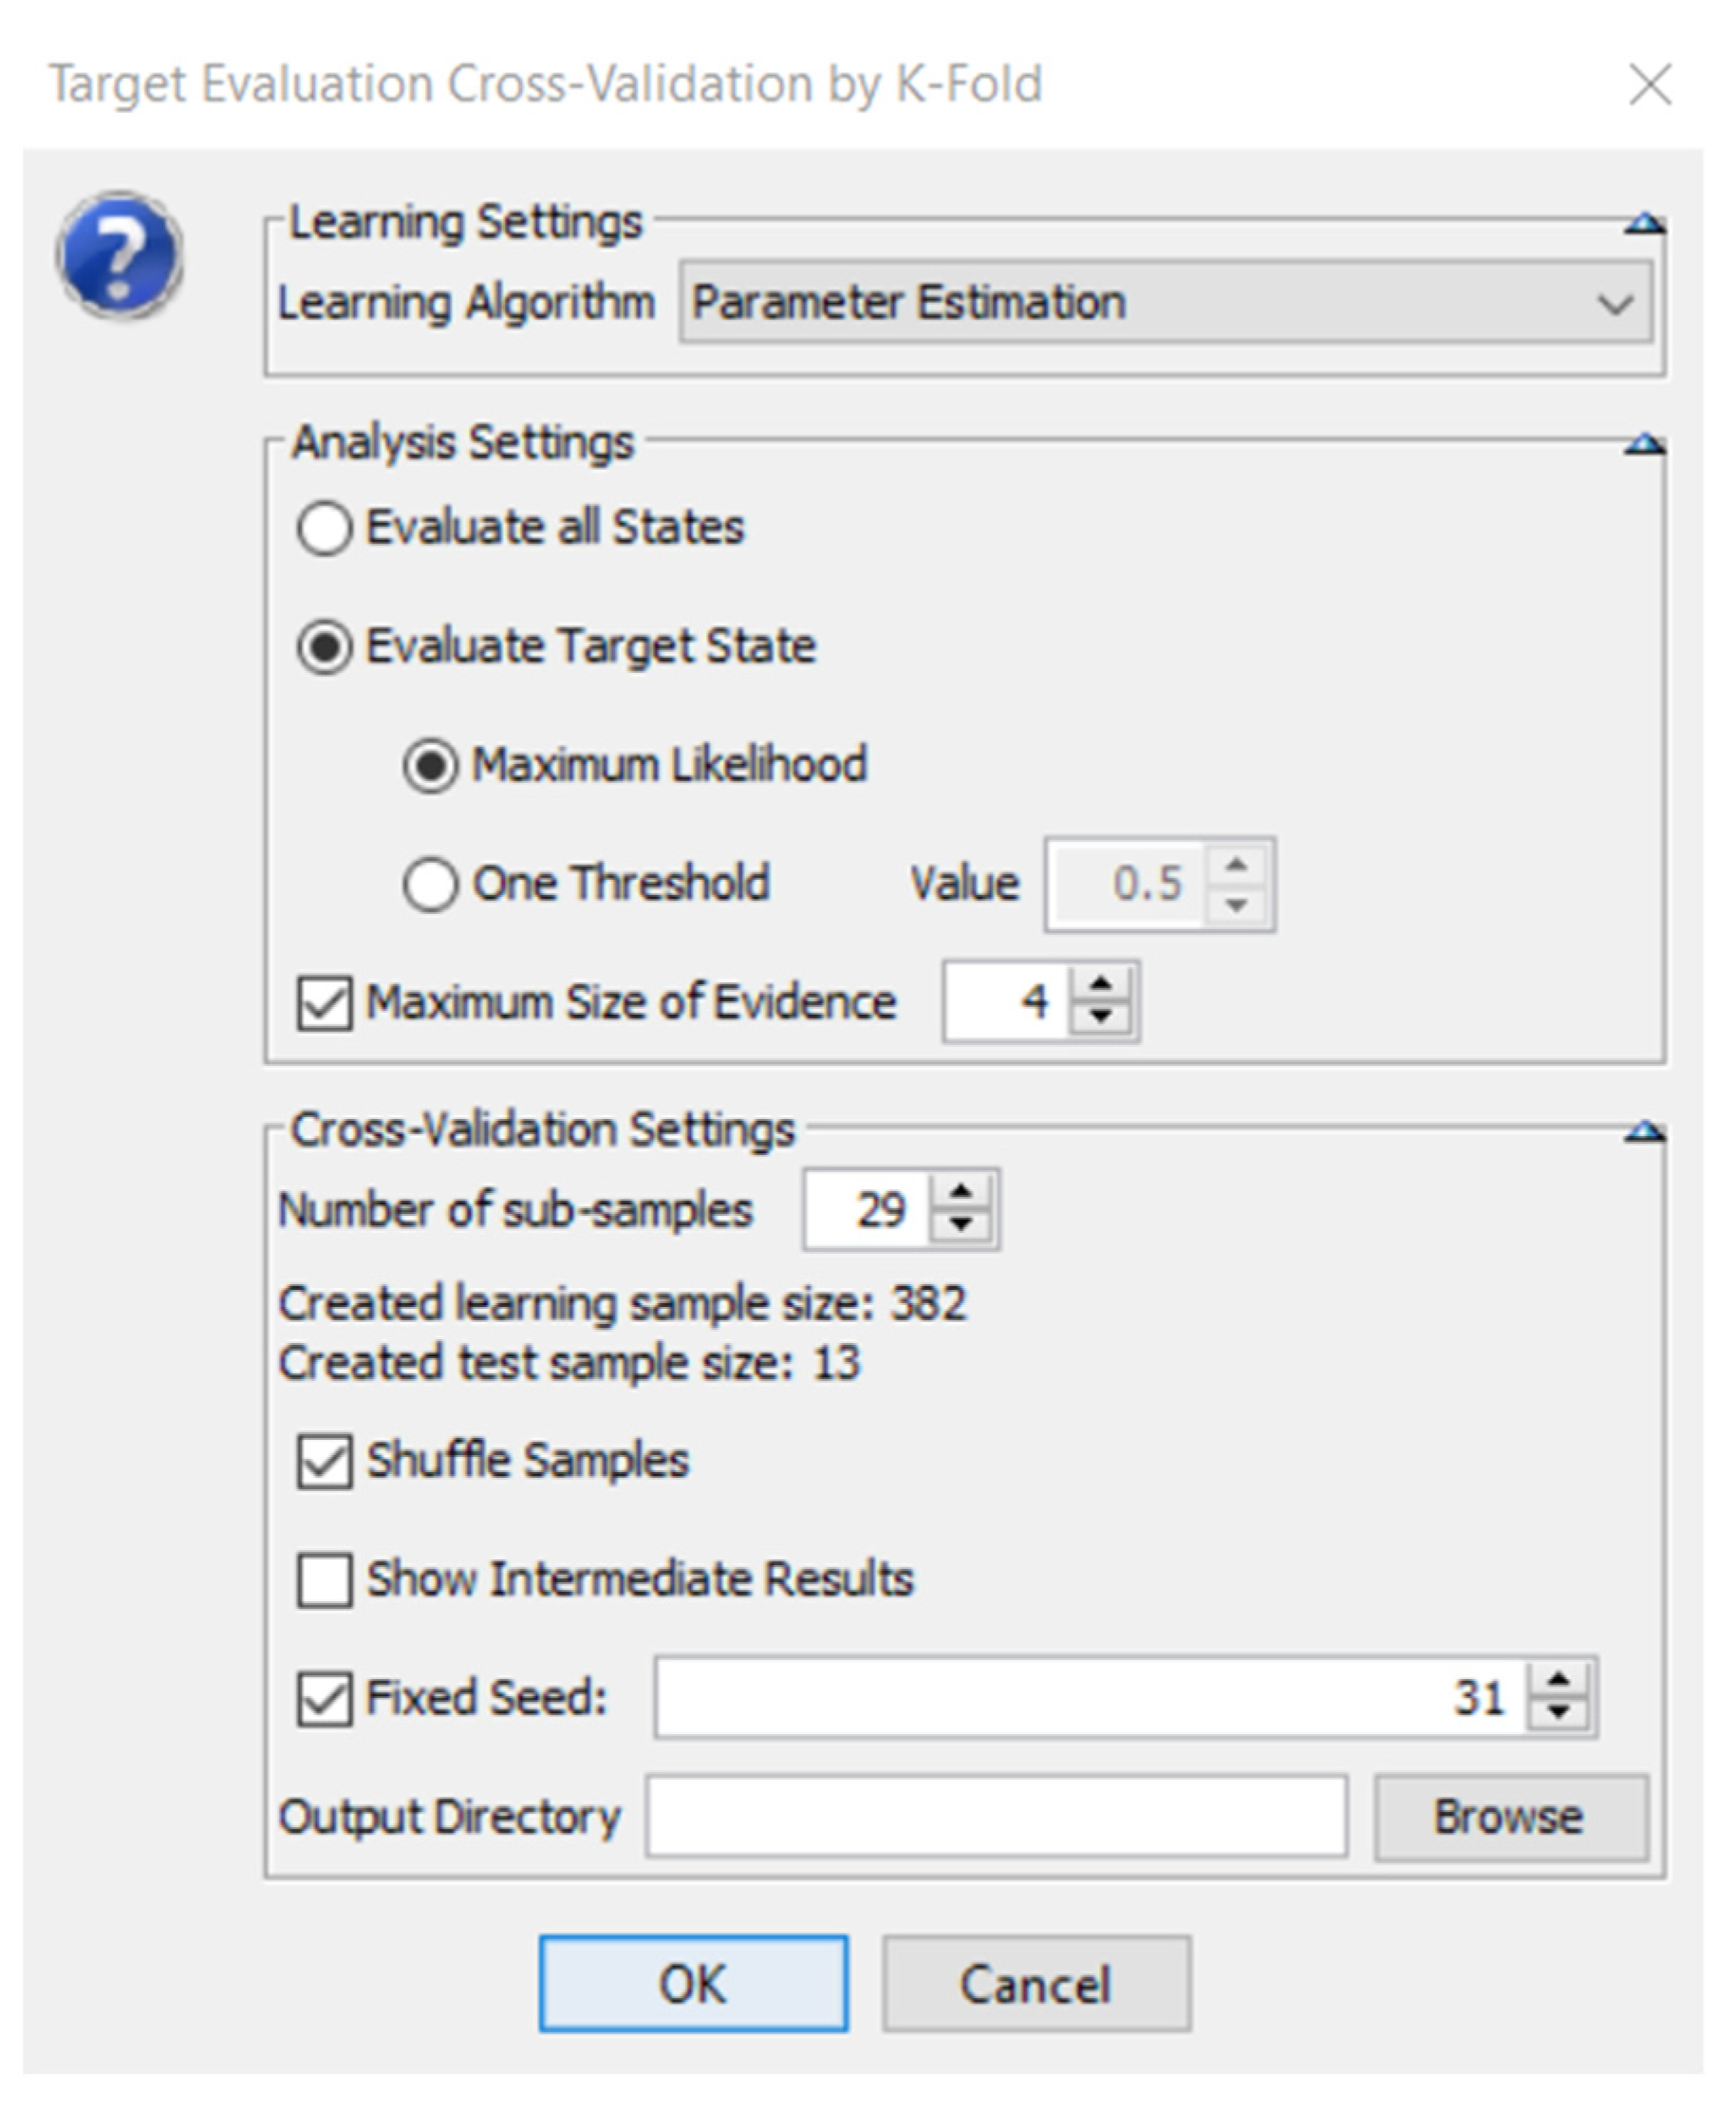Enable Show Intermediate Results checkbox

point(324,1580)
